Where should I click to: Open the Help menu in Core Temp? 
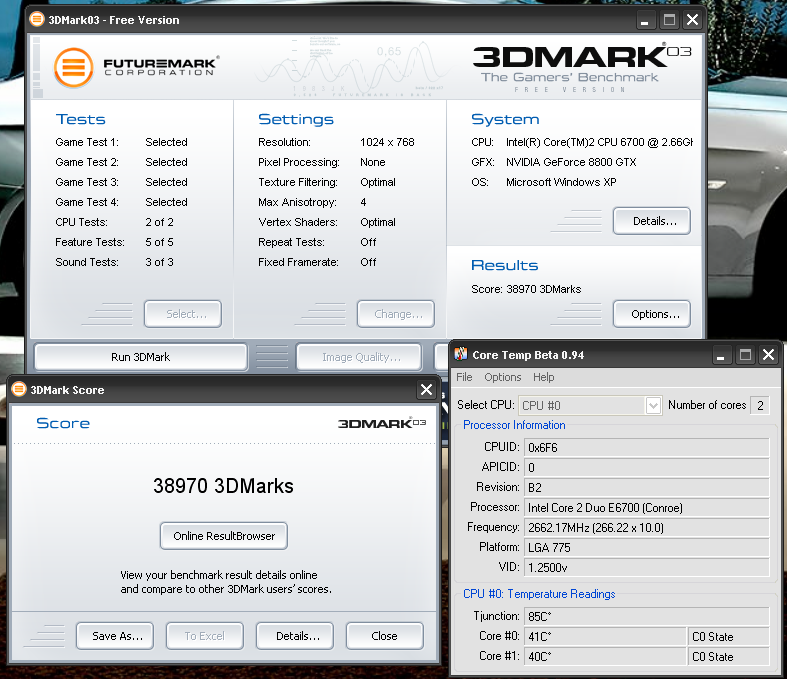544,377
